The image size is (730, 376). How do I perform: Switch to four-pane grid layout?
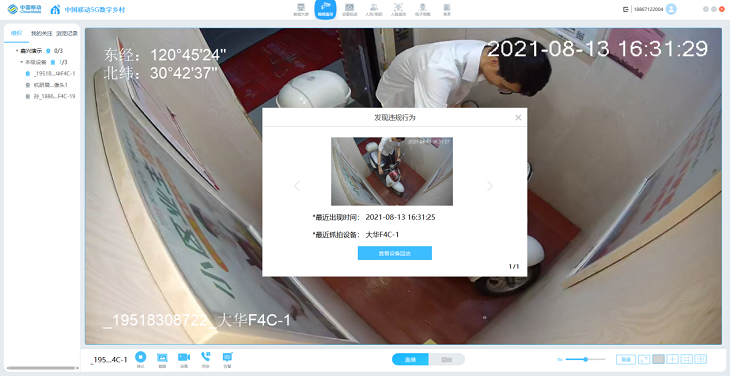[672, 359]
